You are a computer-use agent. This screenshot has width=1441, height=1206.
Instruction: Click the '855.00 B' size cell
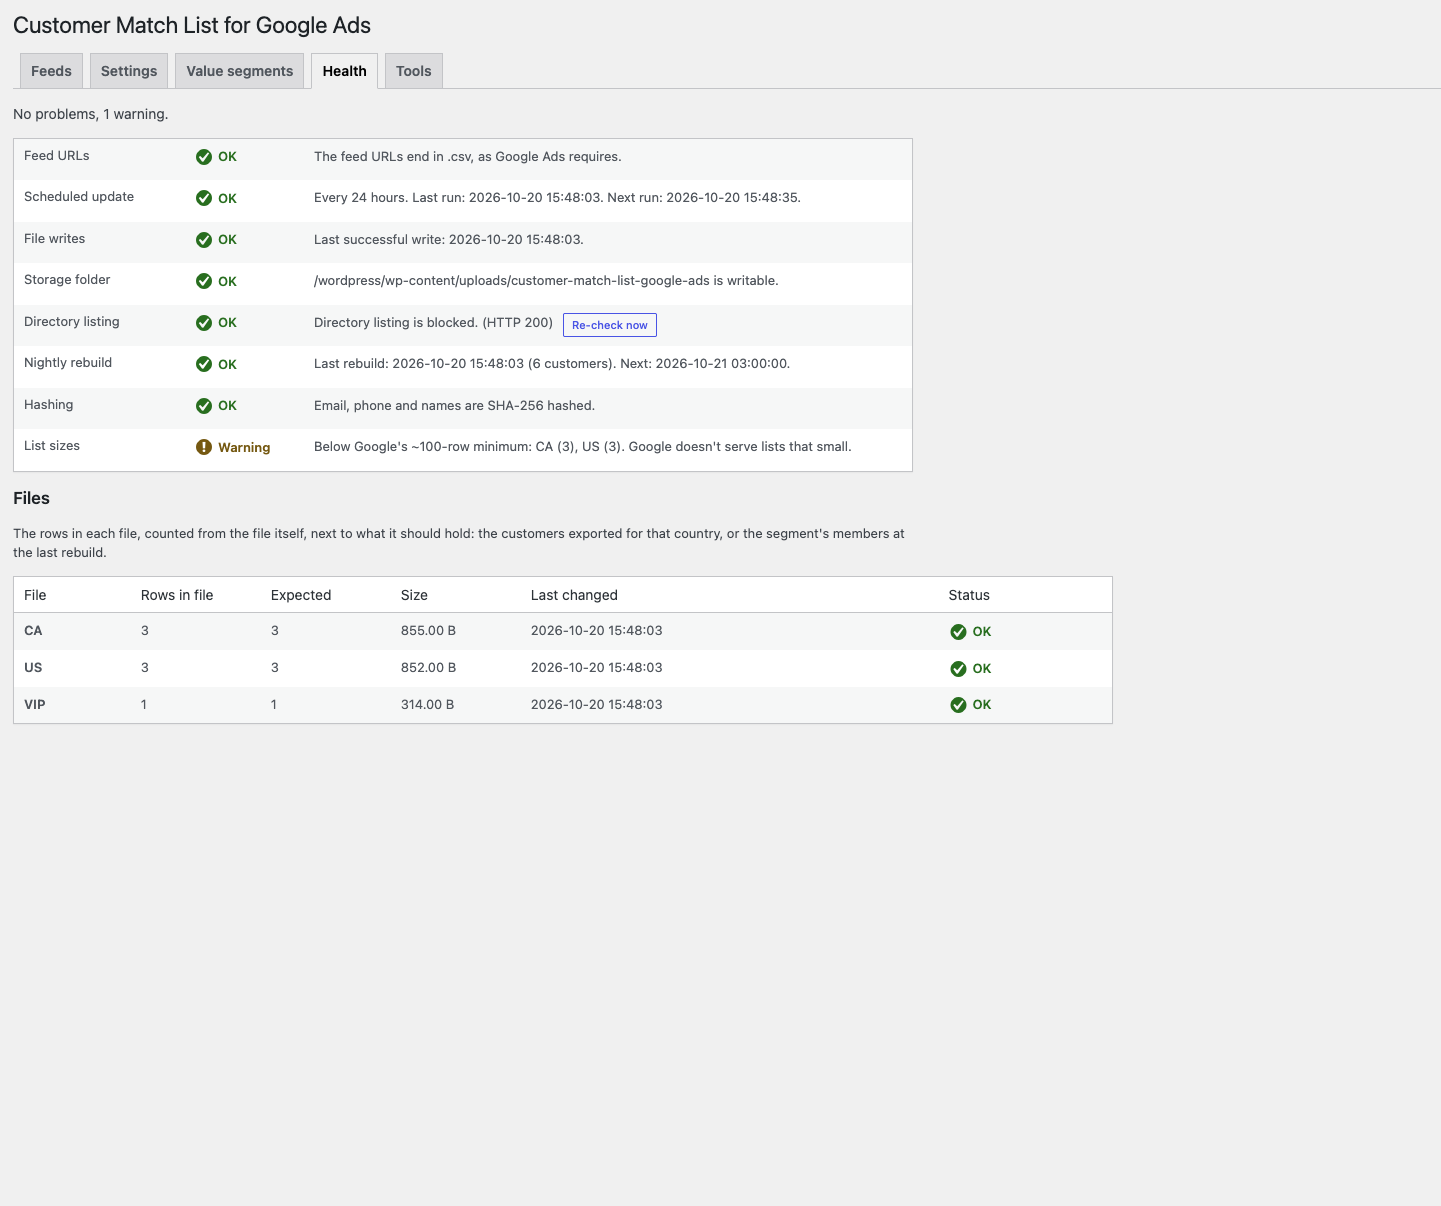[428, 631]
